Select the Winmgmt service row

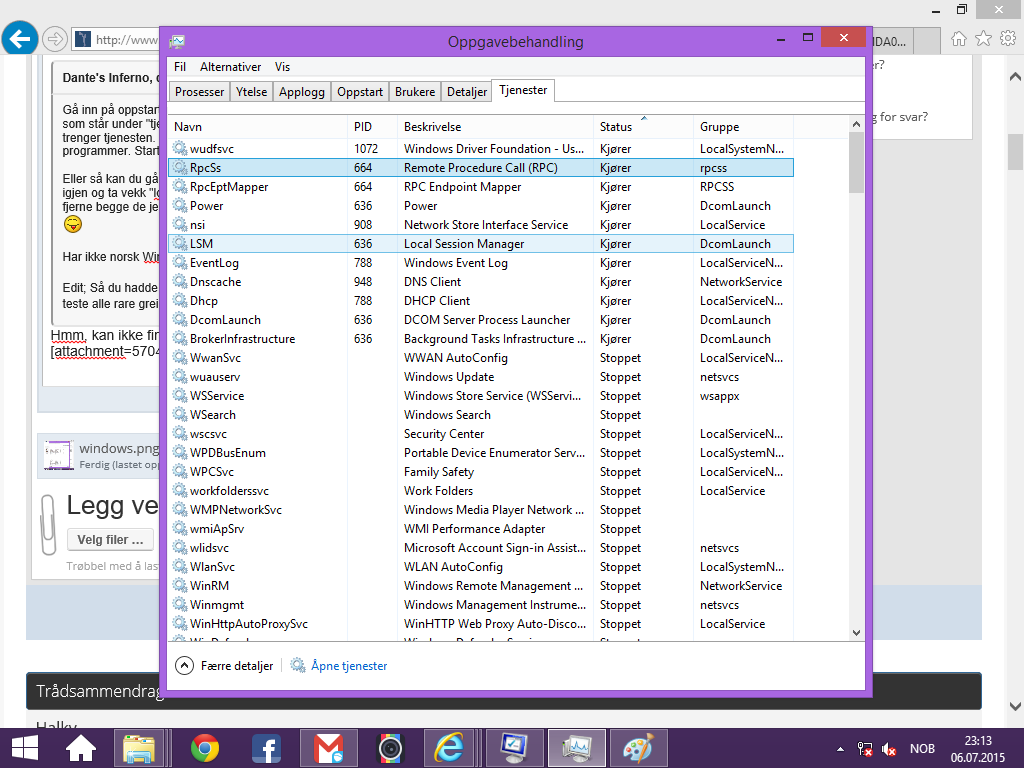pos(481,605)
